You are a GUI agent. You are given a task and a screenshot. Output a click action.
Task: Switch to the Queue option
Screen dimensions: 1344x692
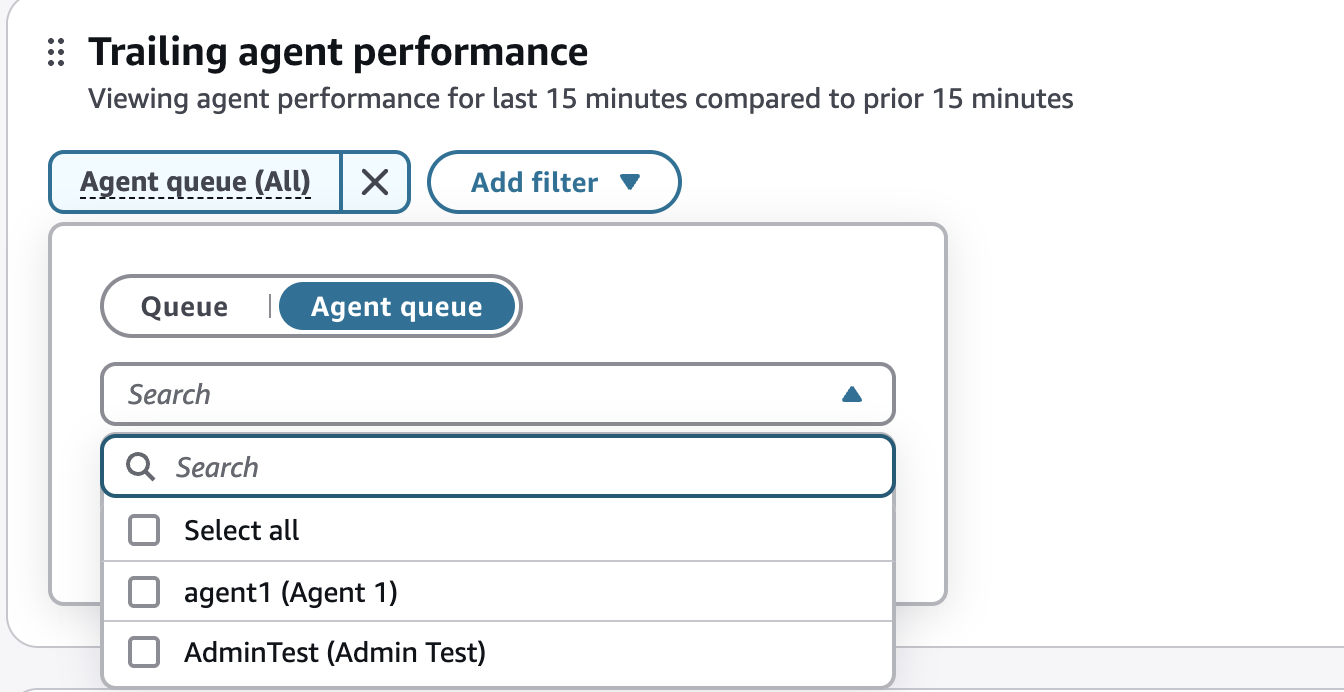click(x=185, y=307)
